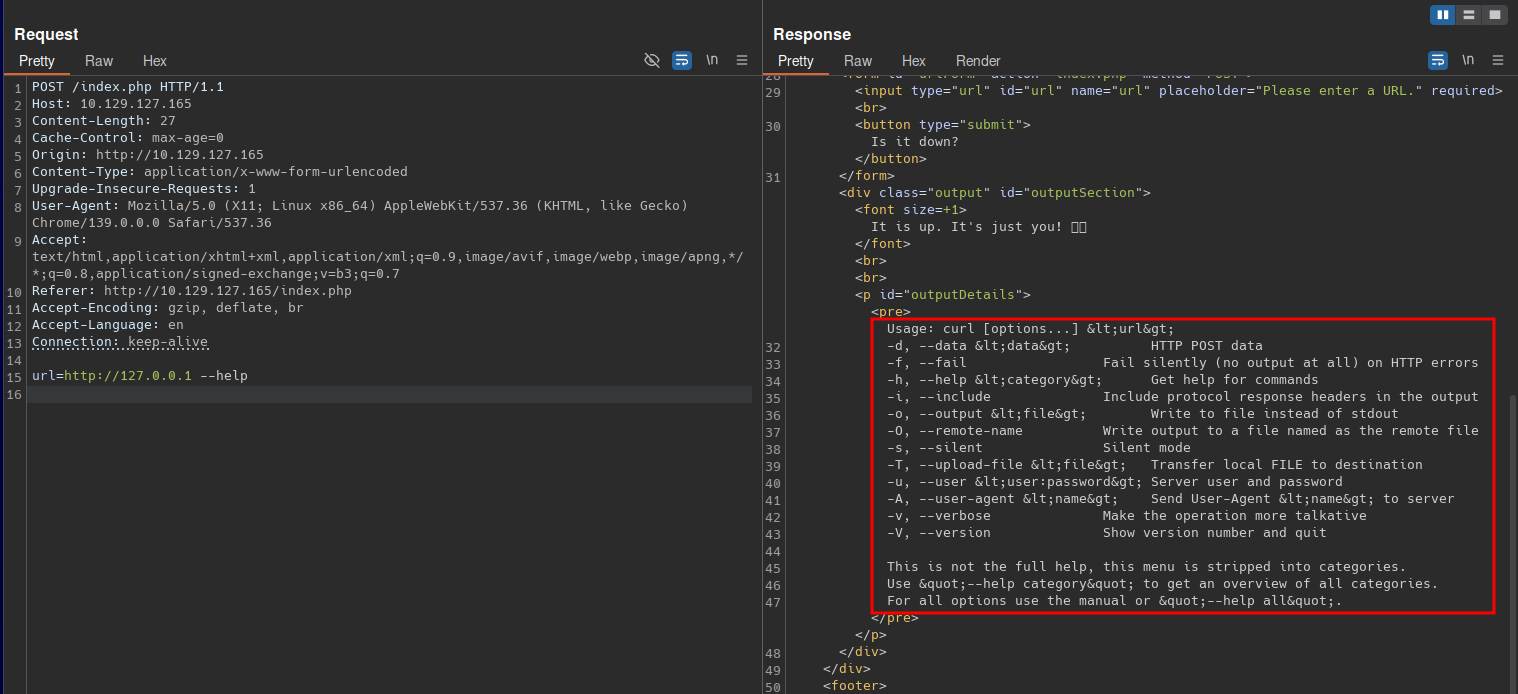Screen dimensions: 1518x694
Task: Switch Request view to Hex tab
Action: (x=155, y=61)
